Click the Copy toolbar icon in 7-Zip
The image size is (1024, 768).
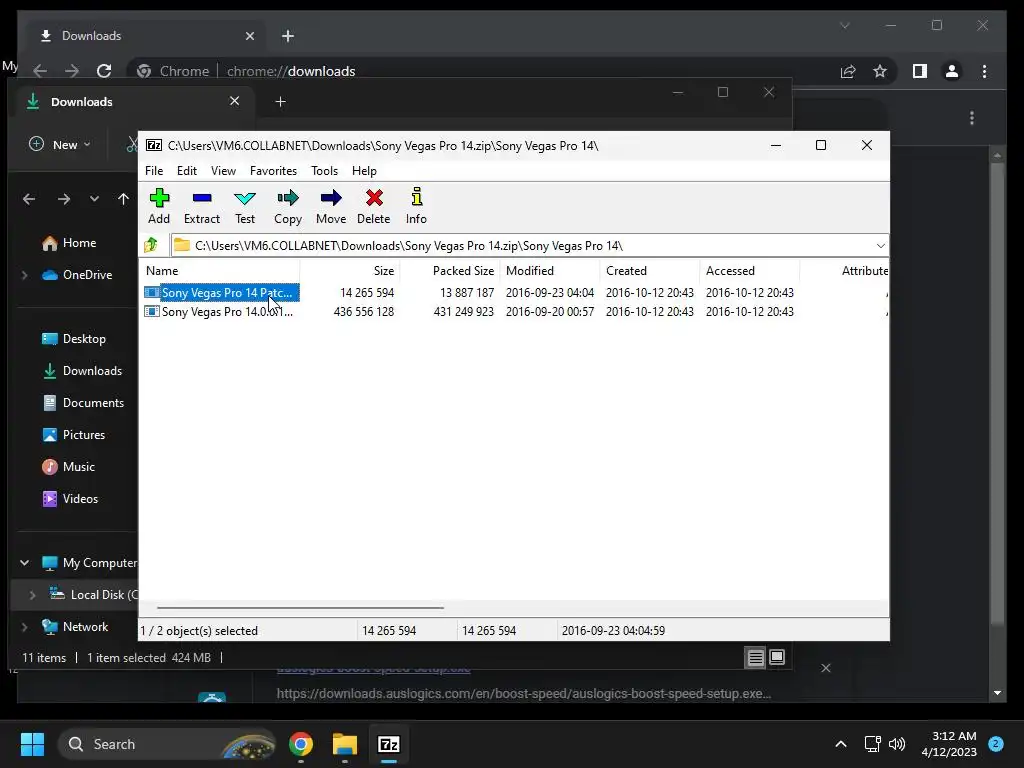[287, 206]
